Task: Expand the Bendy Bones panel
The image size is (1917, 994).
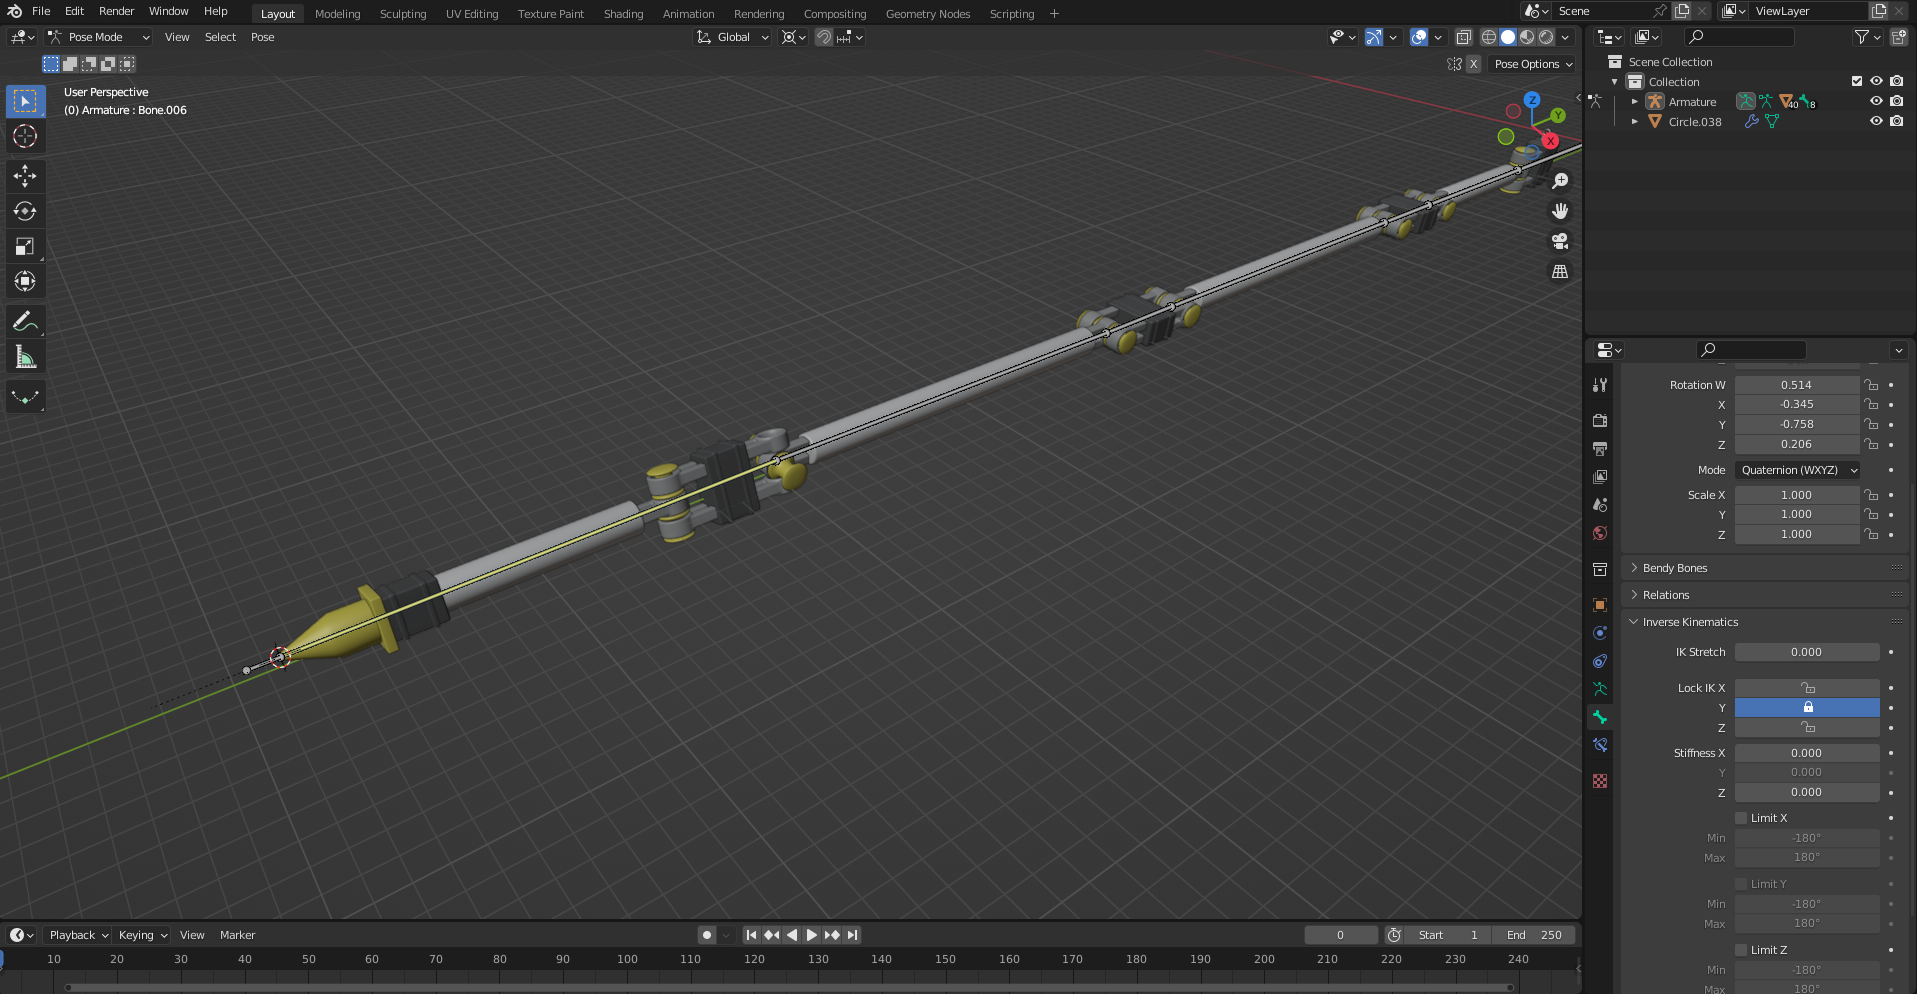Action: 1675,568
